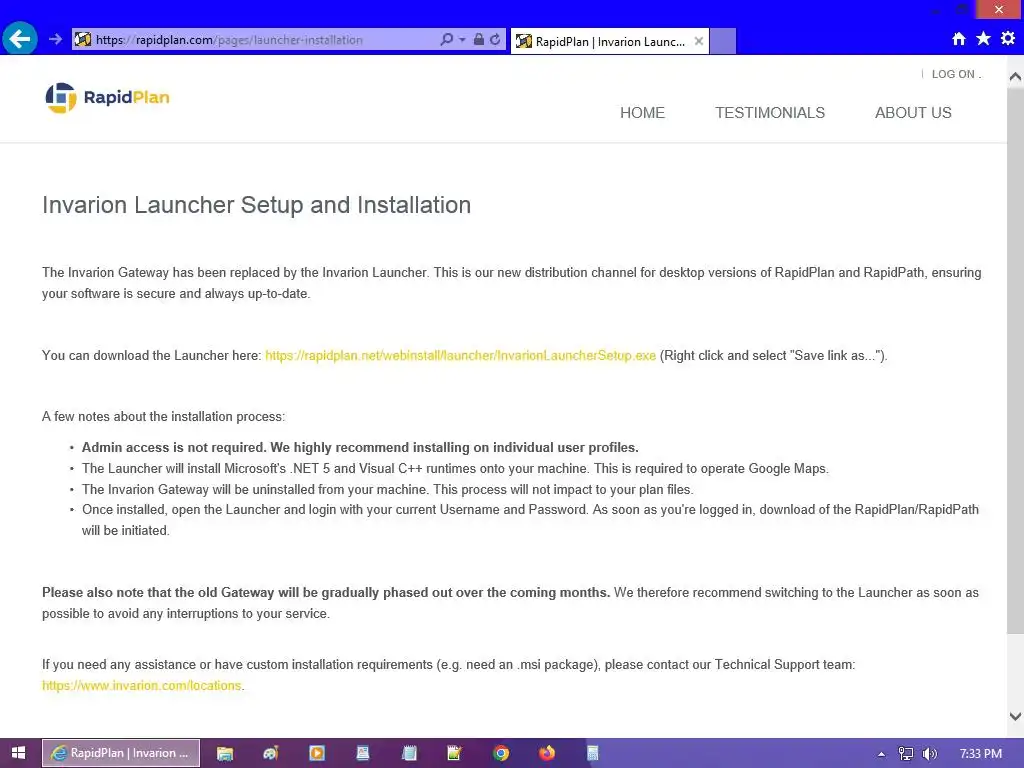1024x768 pixels.
Task: Click the lock security icon in address bar
Action: point(479,40)
